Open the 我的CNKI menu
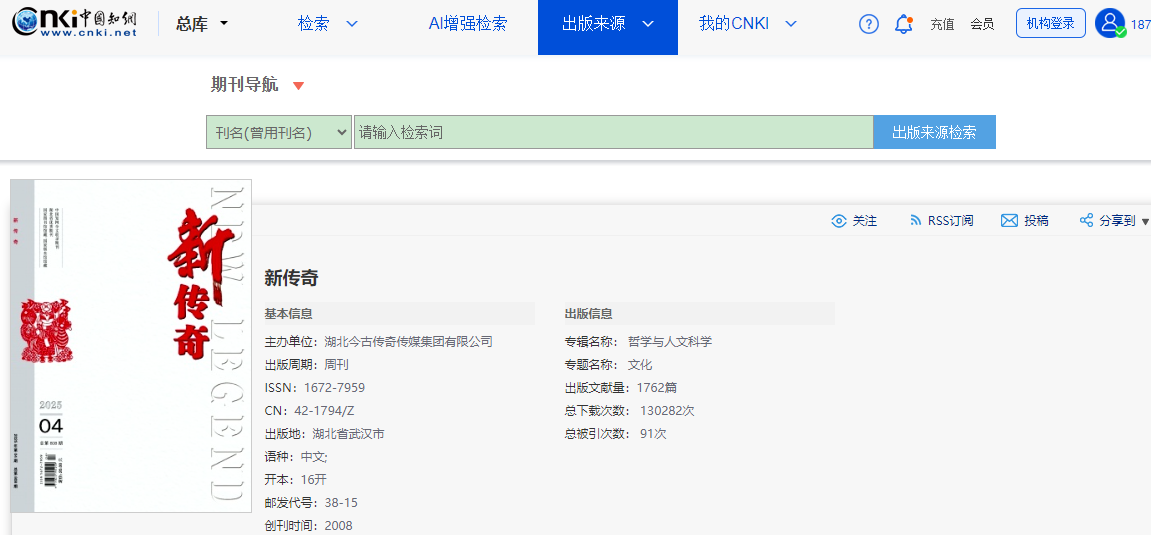Viewport: 1151px width, 535px height. coord(733,23)
